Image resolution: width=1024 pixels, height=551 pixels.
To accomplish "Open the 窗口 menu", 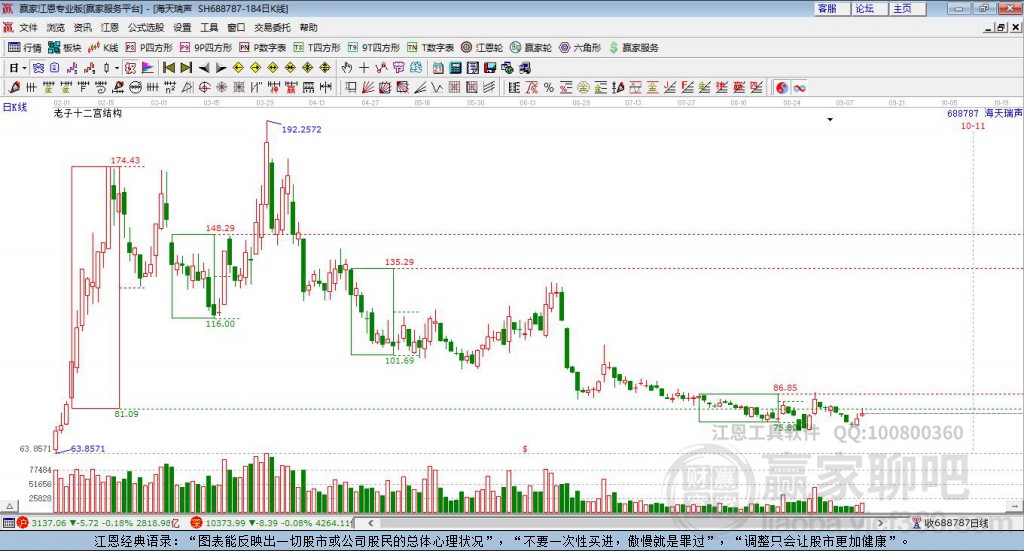I will (236, 27).
